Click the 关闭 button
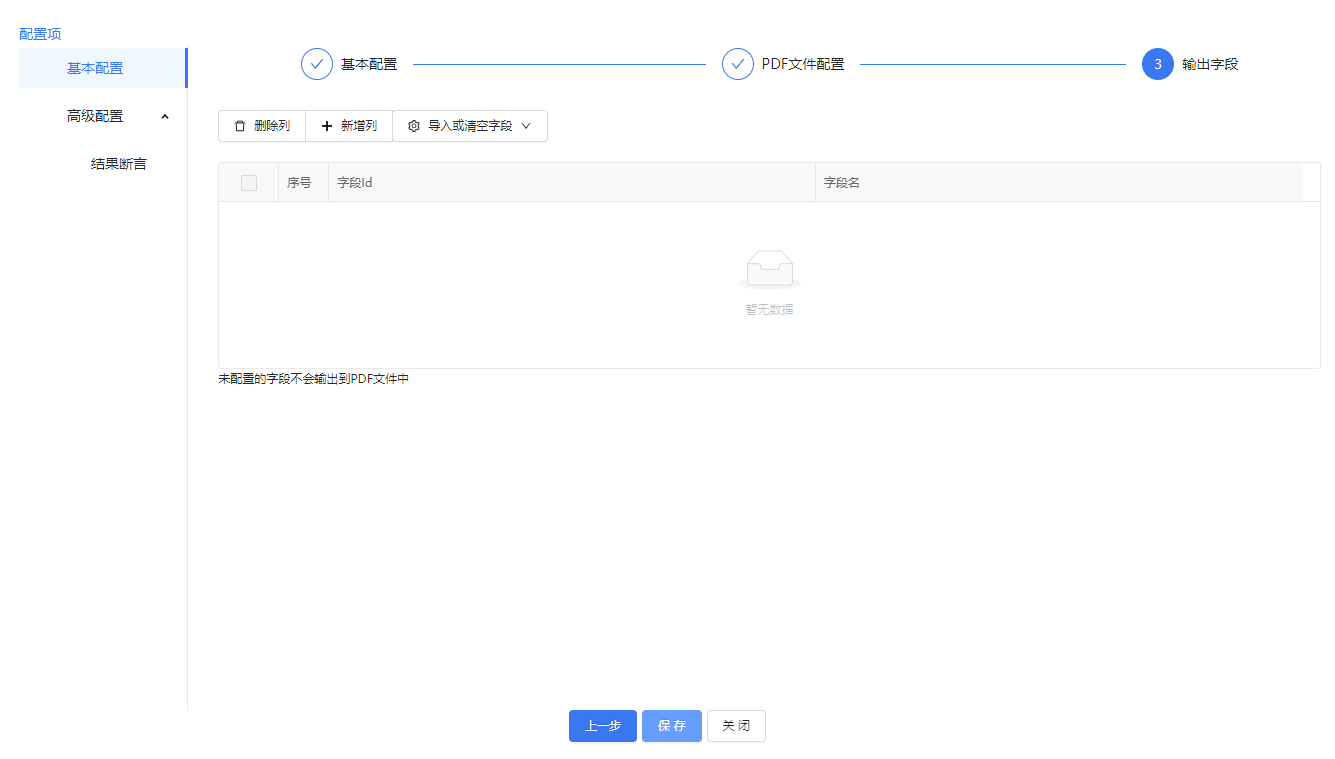 736,726
